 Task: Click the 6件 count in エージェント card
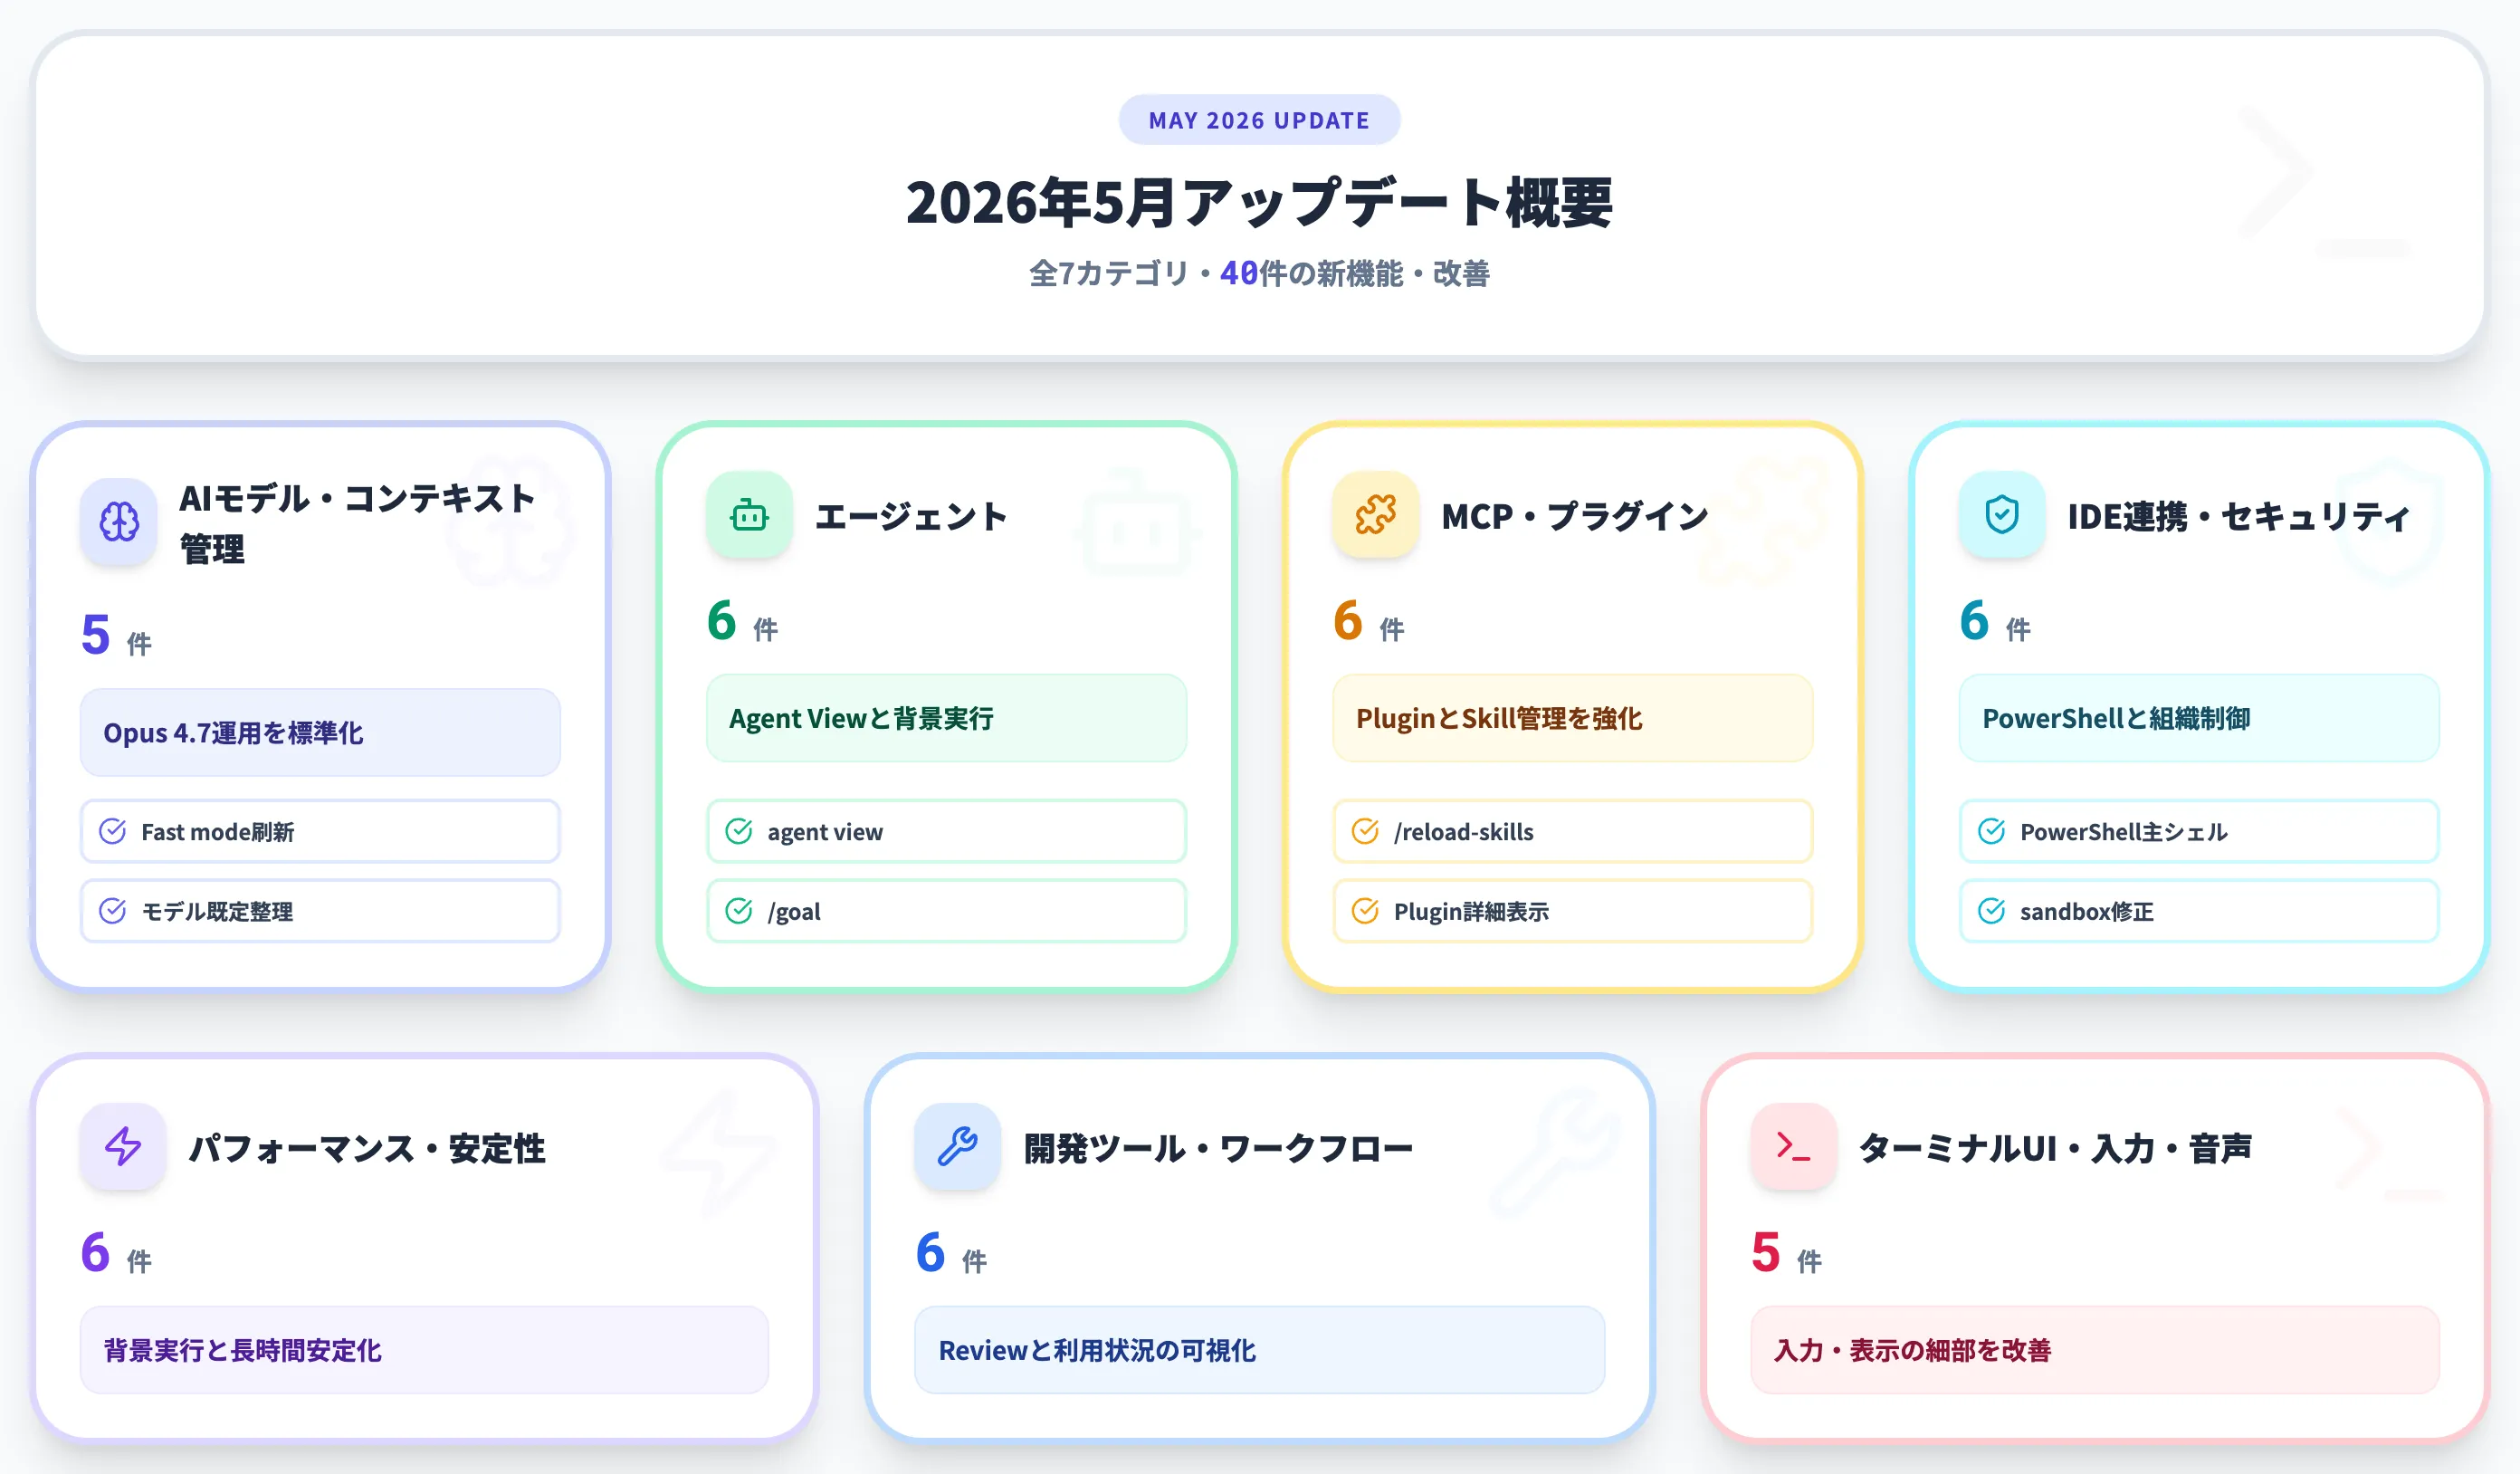pyautogui.click(x=743, y=621)
